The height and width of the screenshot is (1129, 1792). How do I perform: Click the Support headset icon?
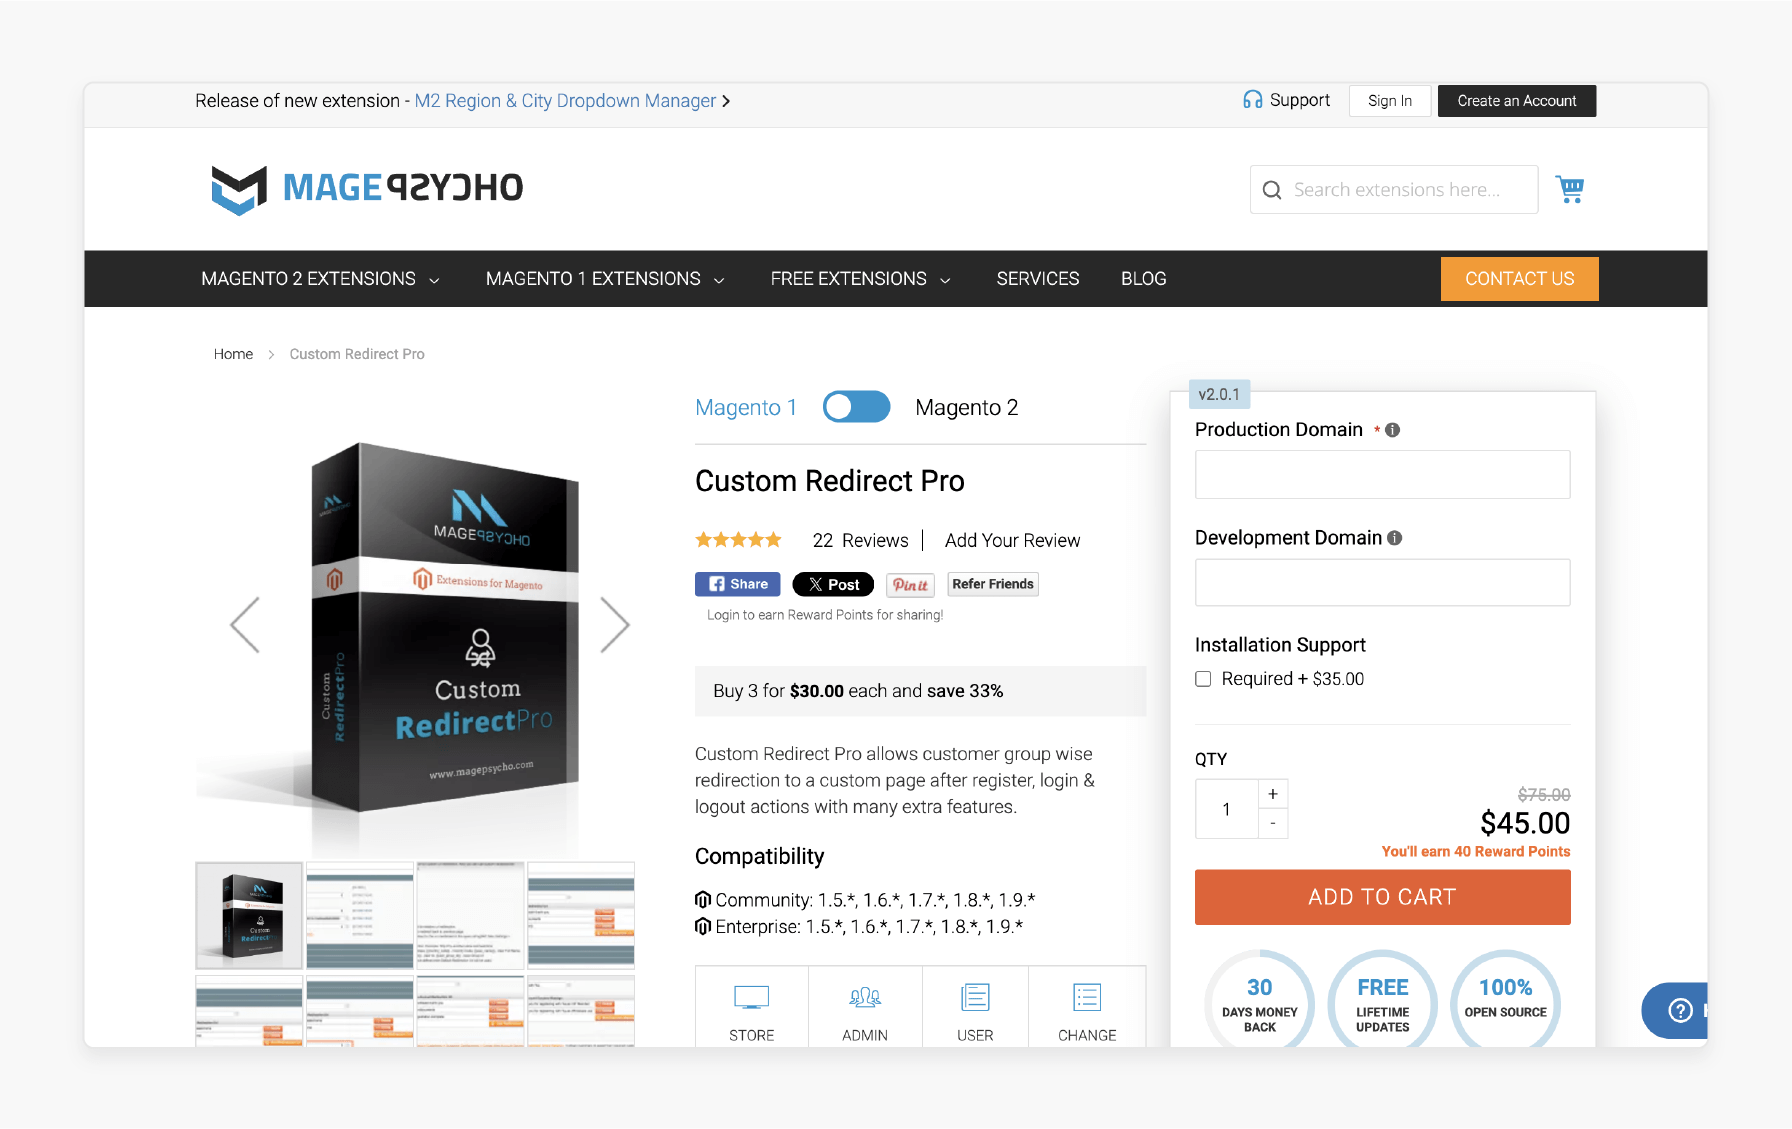click(x=1252, y=100)
